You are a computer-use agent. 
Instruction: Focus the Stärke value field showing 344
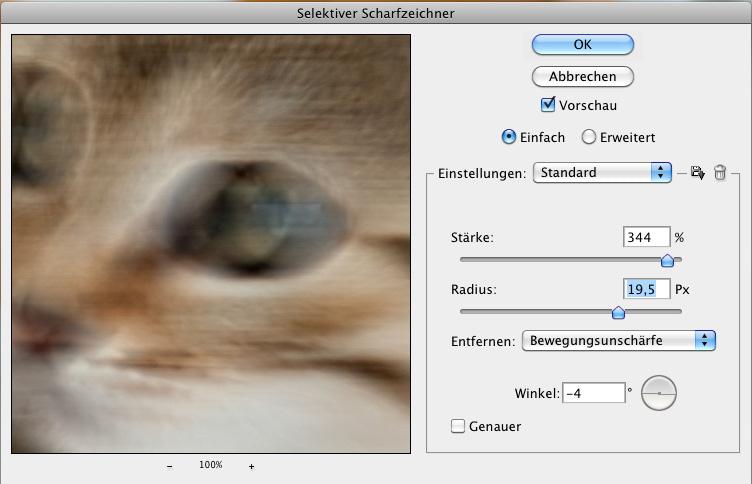pos(646,237)
